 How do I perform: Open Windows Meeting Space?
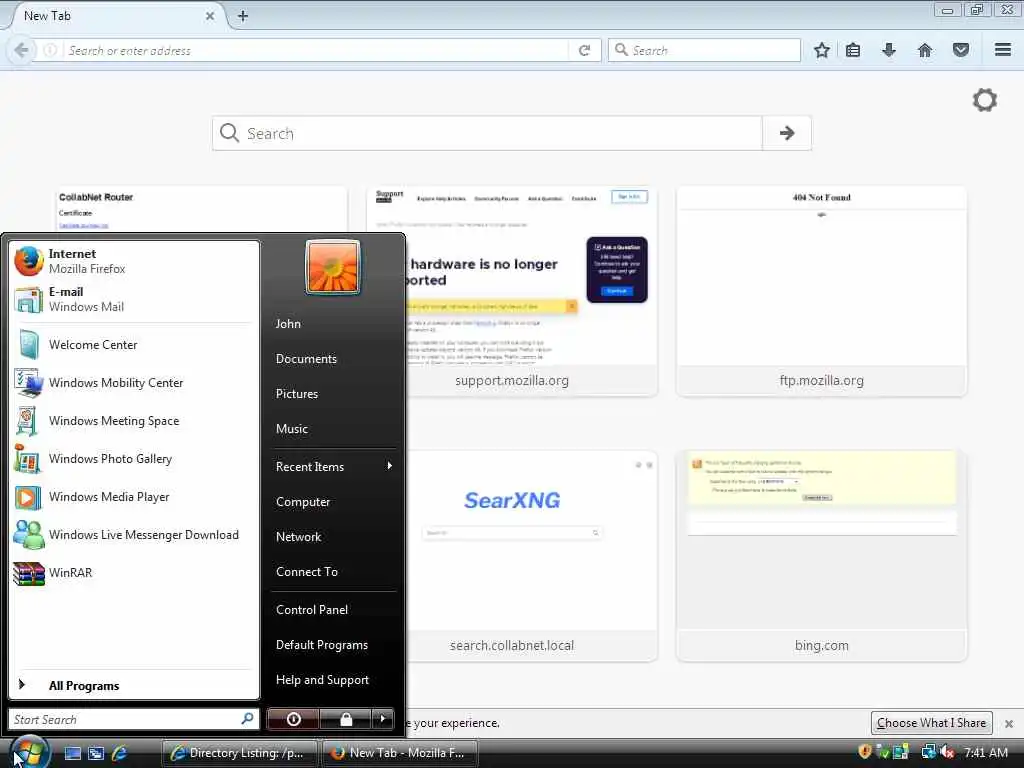pyautogui.click(x=134, y=421)
